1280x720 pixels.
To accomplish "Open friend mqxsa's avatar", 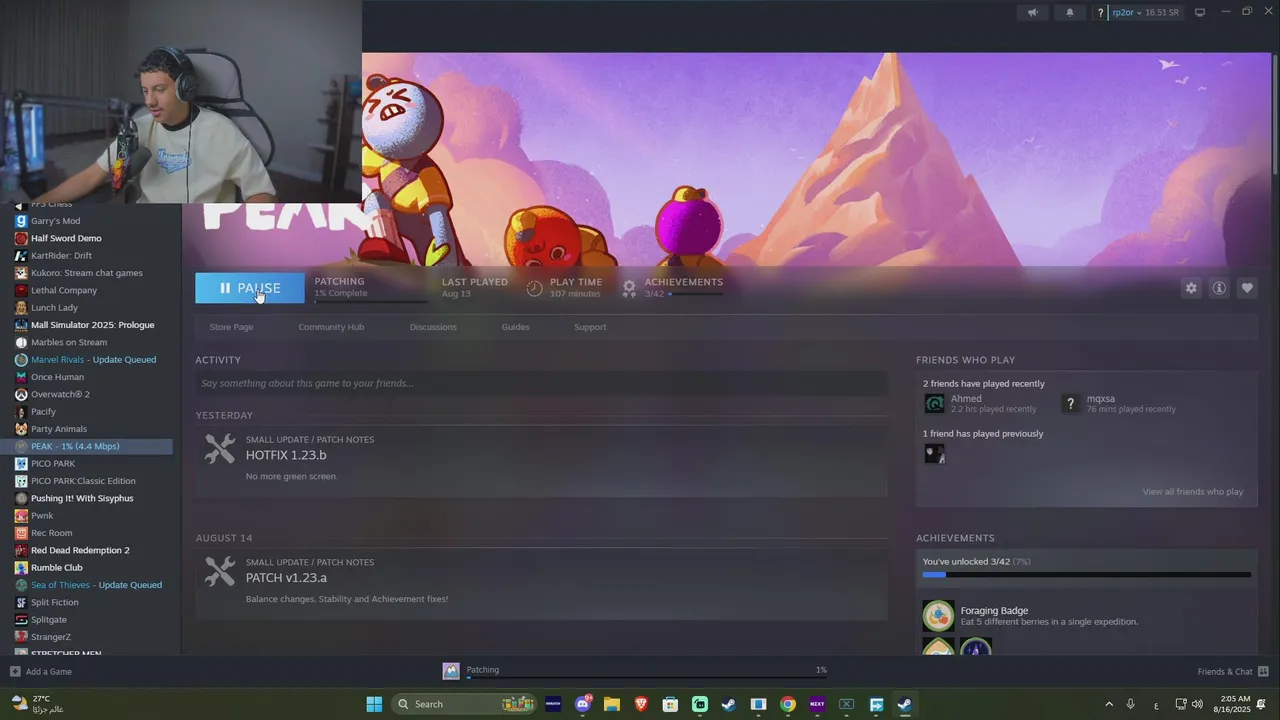I will click(x=1070, y=403).
